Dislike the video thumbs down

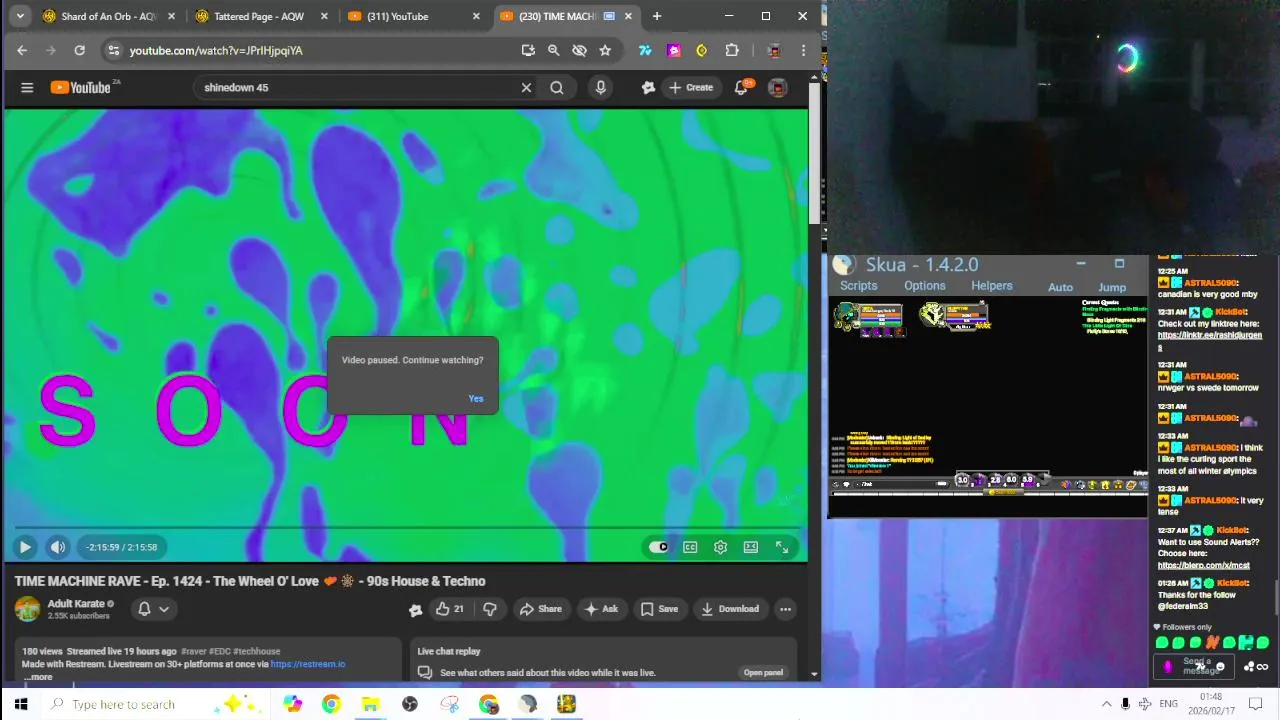(x=490, y=609)
